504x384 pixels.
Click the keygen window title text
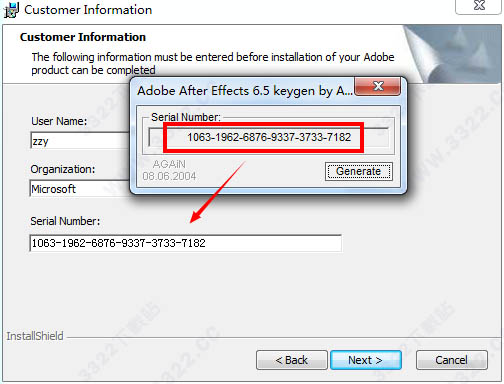click(245, 91)
